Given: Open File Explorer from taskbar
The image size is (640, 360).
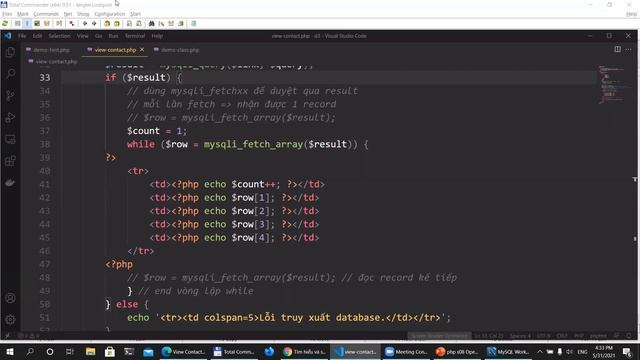Looking at the screenshot, I should point(90,351).
